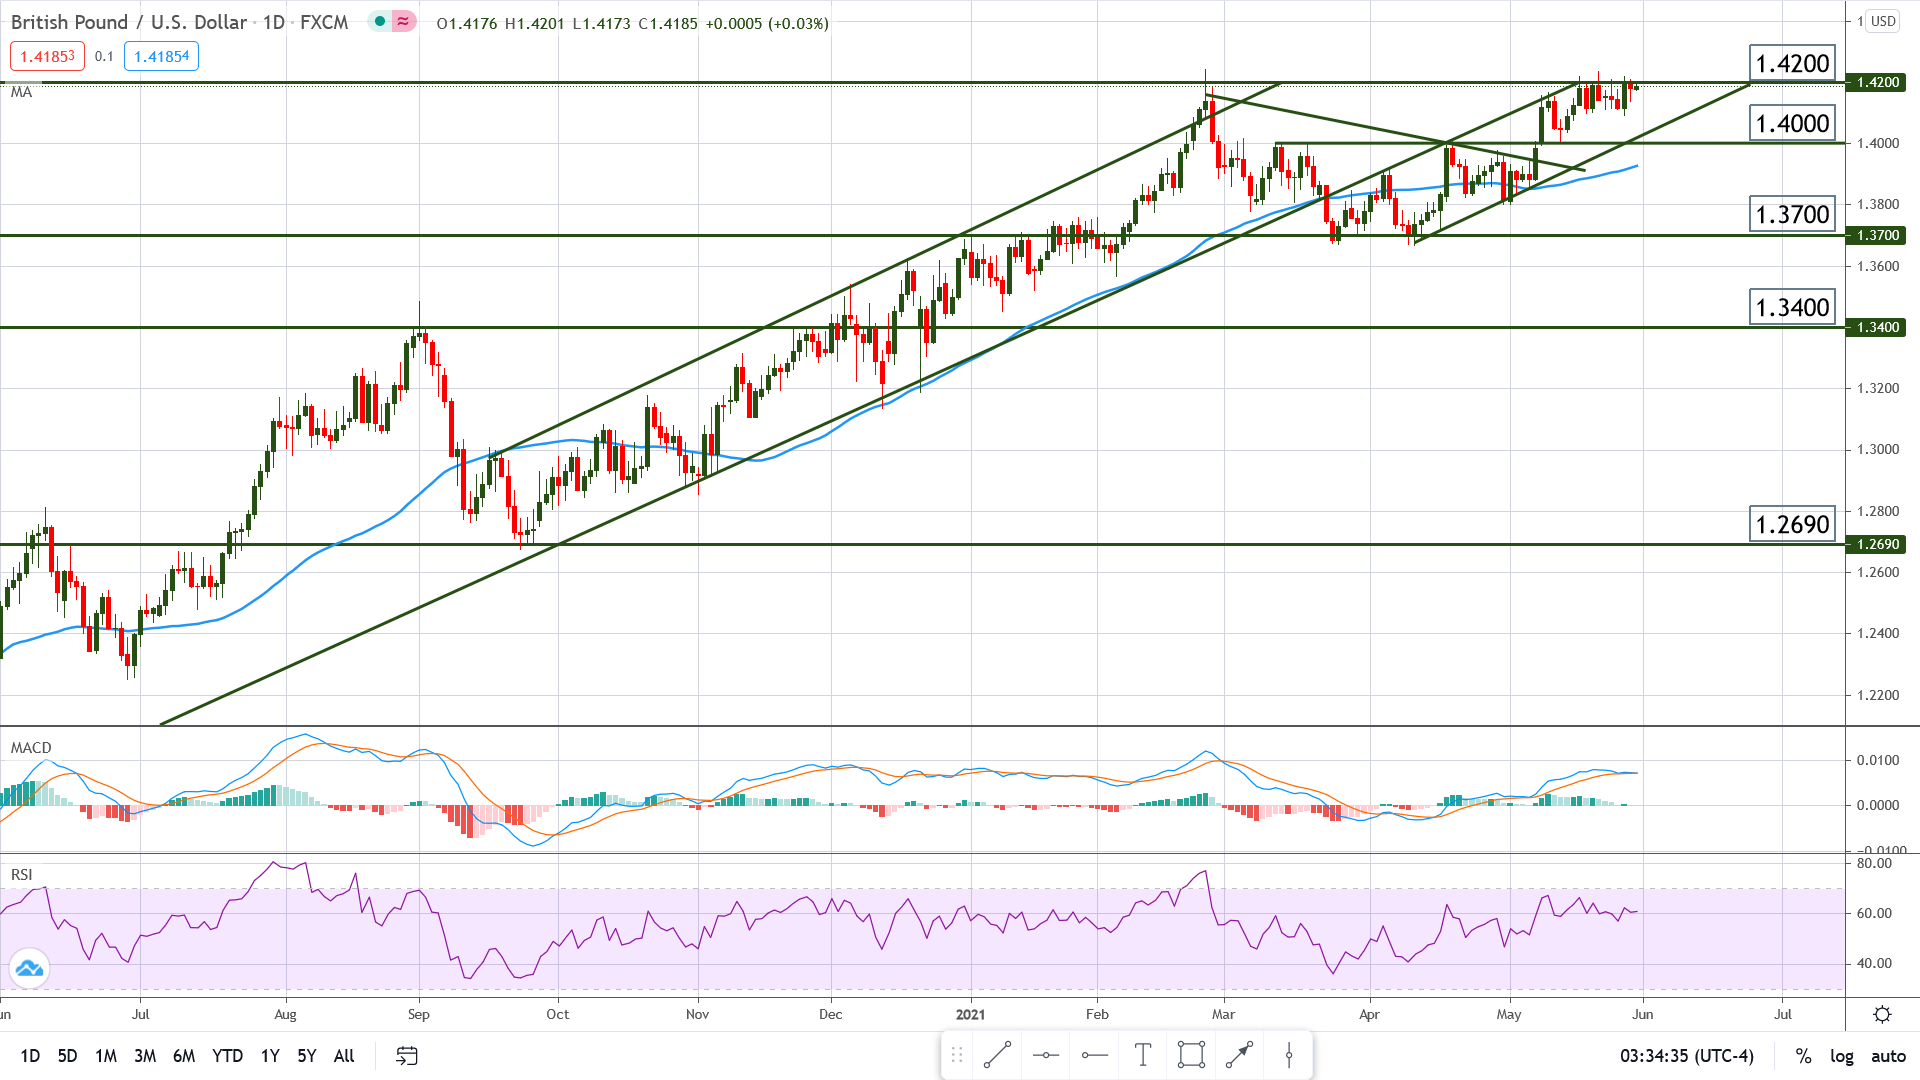1920x1080 pixels.
Task: Click the 1.2690 text annotation box
Action: (1793, 524)
